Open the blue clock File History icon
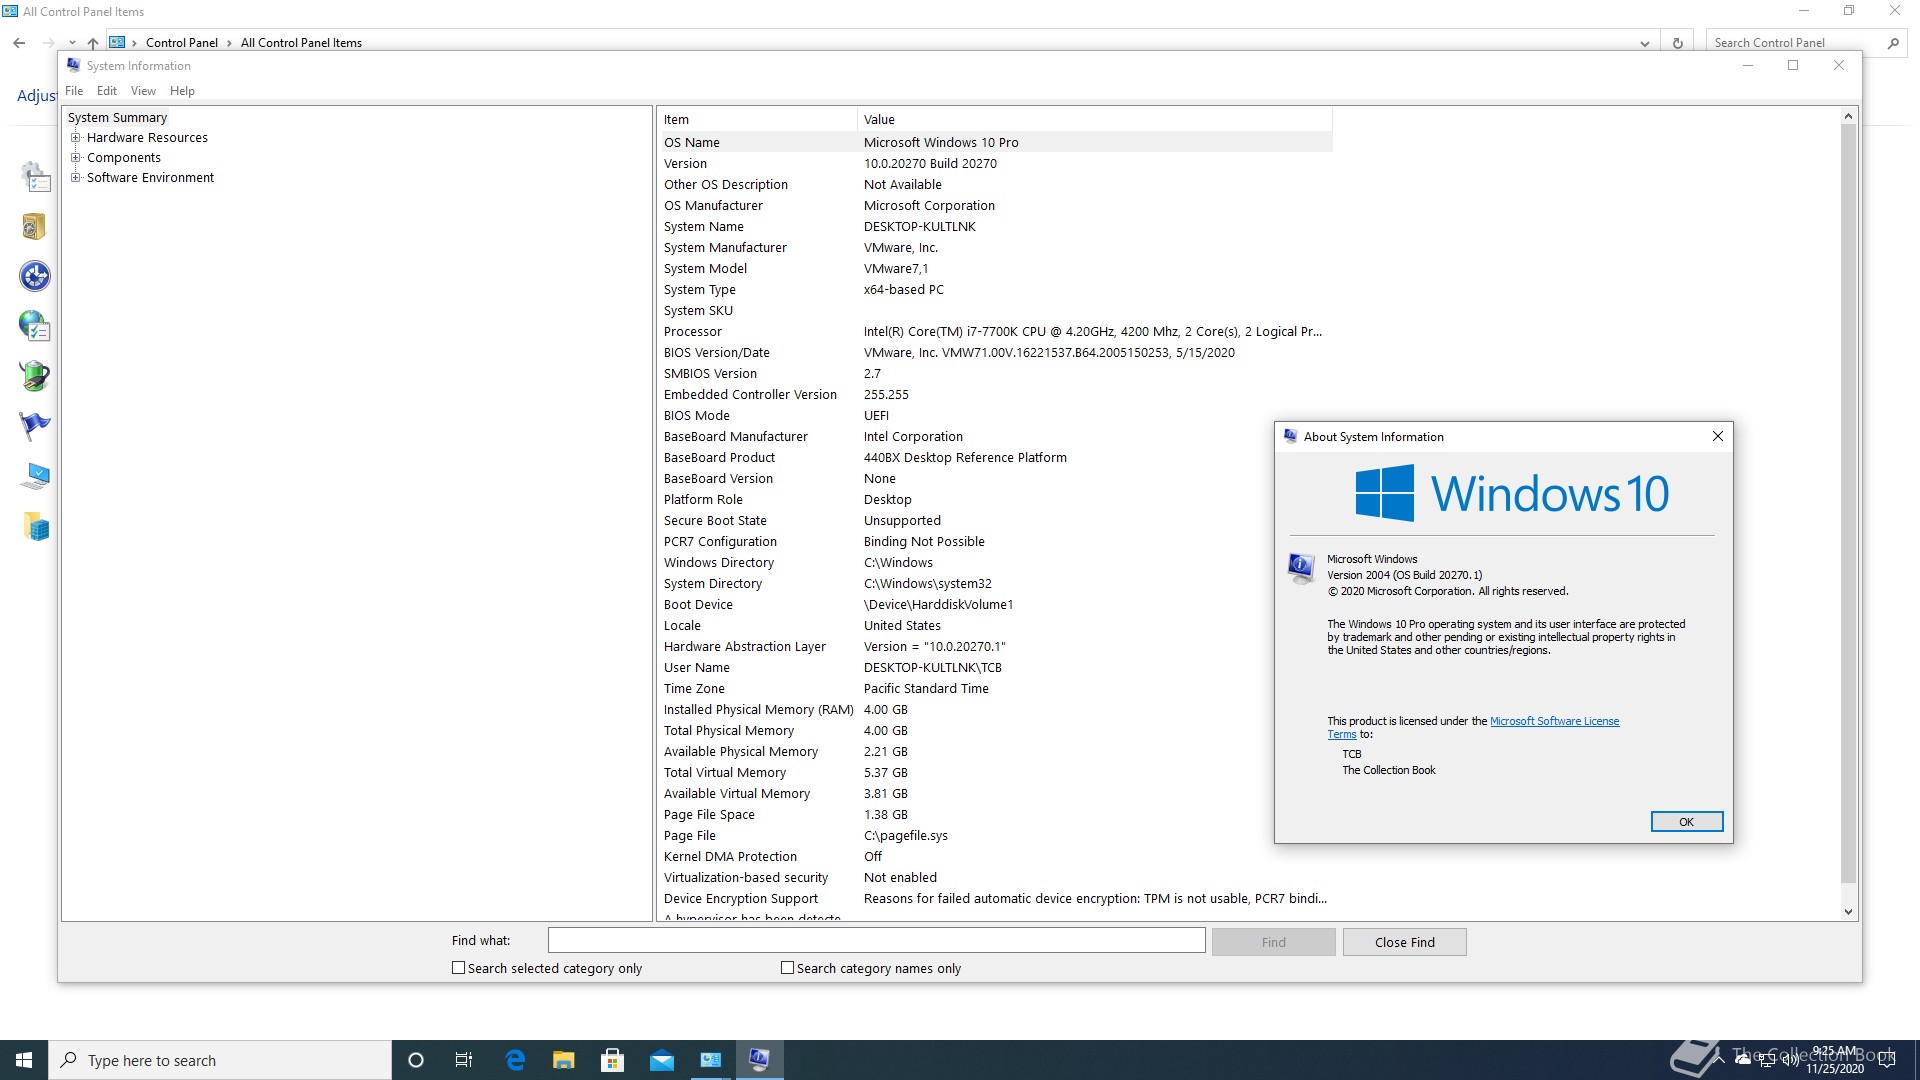Image resolution: width=1920 pixels, height=1080 pixels. tap(35, 276)
